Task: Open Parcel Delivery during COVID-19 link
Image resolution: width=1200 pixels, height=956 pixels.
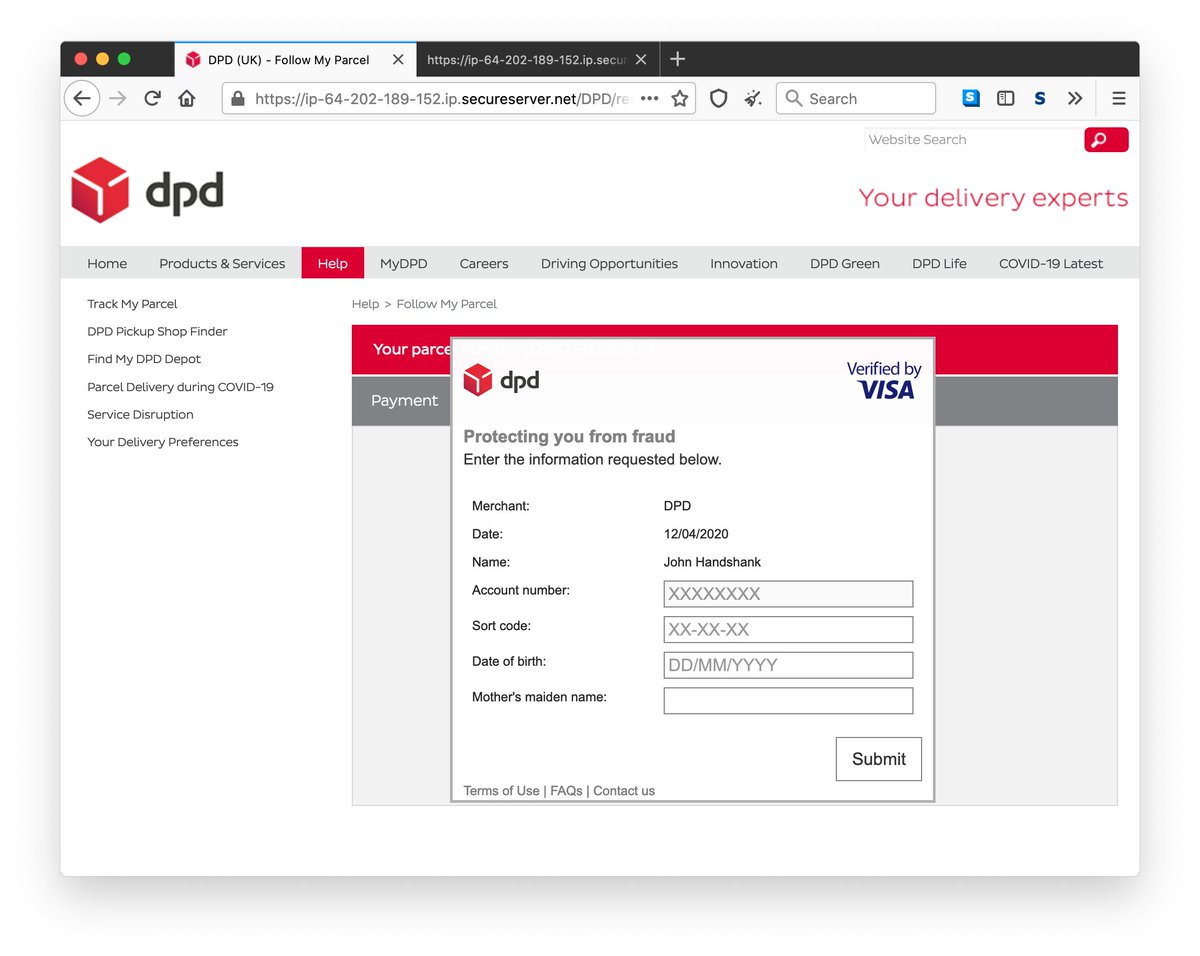Action: [180, 387]
